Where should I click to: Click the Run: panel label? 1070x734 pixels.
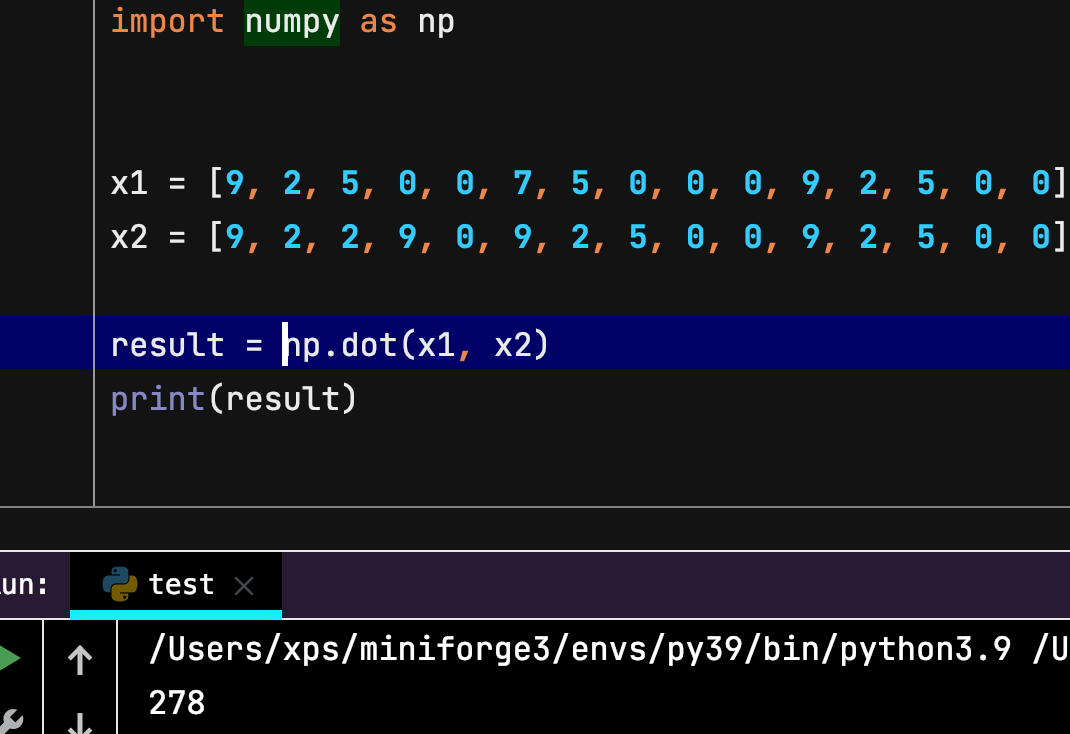click(x=24, y=584)
